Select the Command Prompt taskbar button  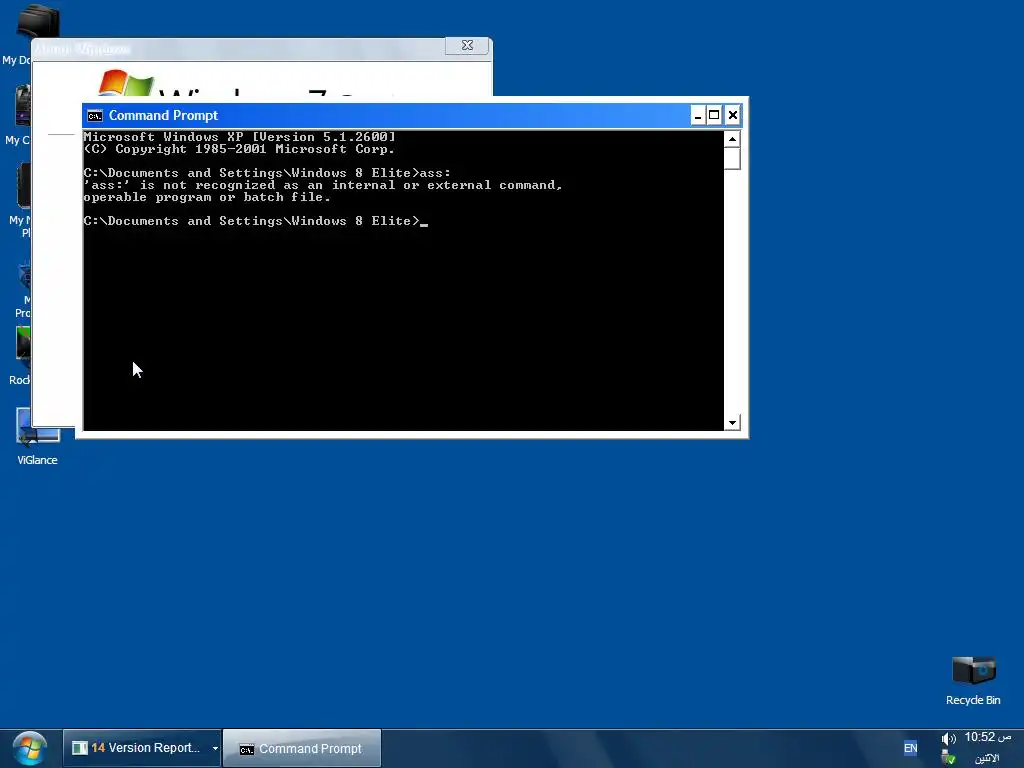coord(302,748)
